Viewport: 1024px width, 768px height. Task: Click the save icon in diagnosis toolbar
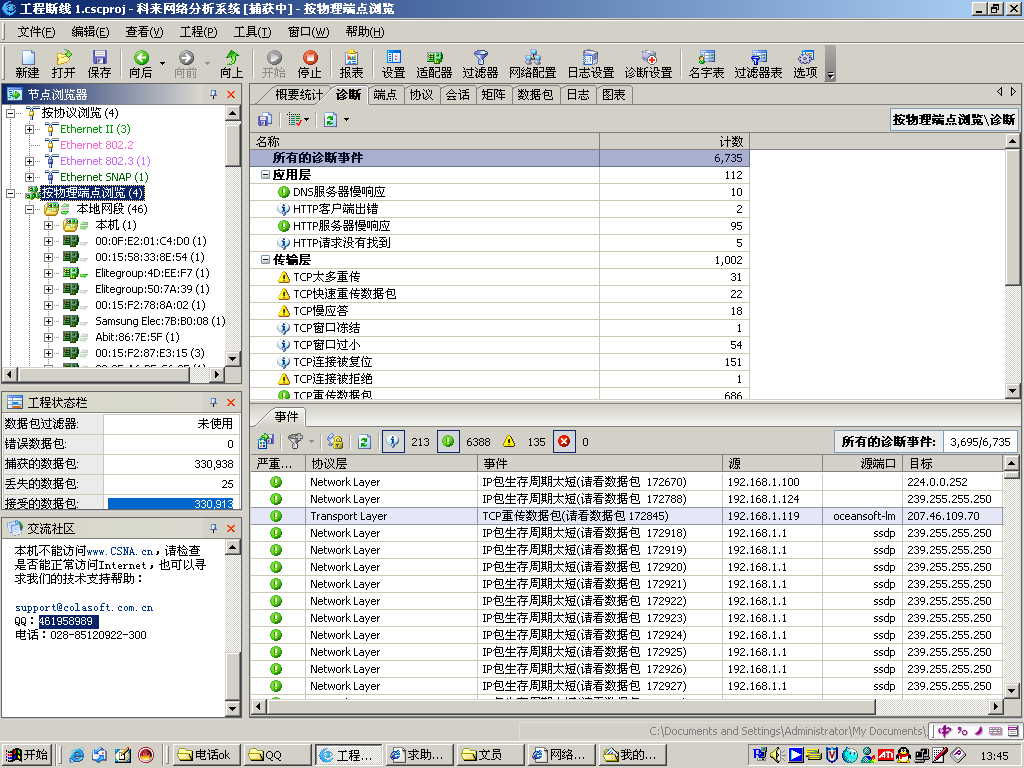click(x=265, y=119)
